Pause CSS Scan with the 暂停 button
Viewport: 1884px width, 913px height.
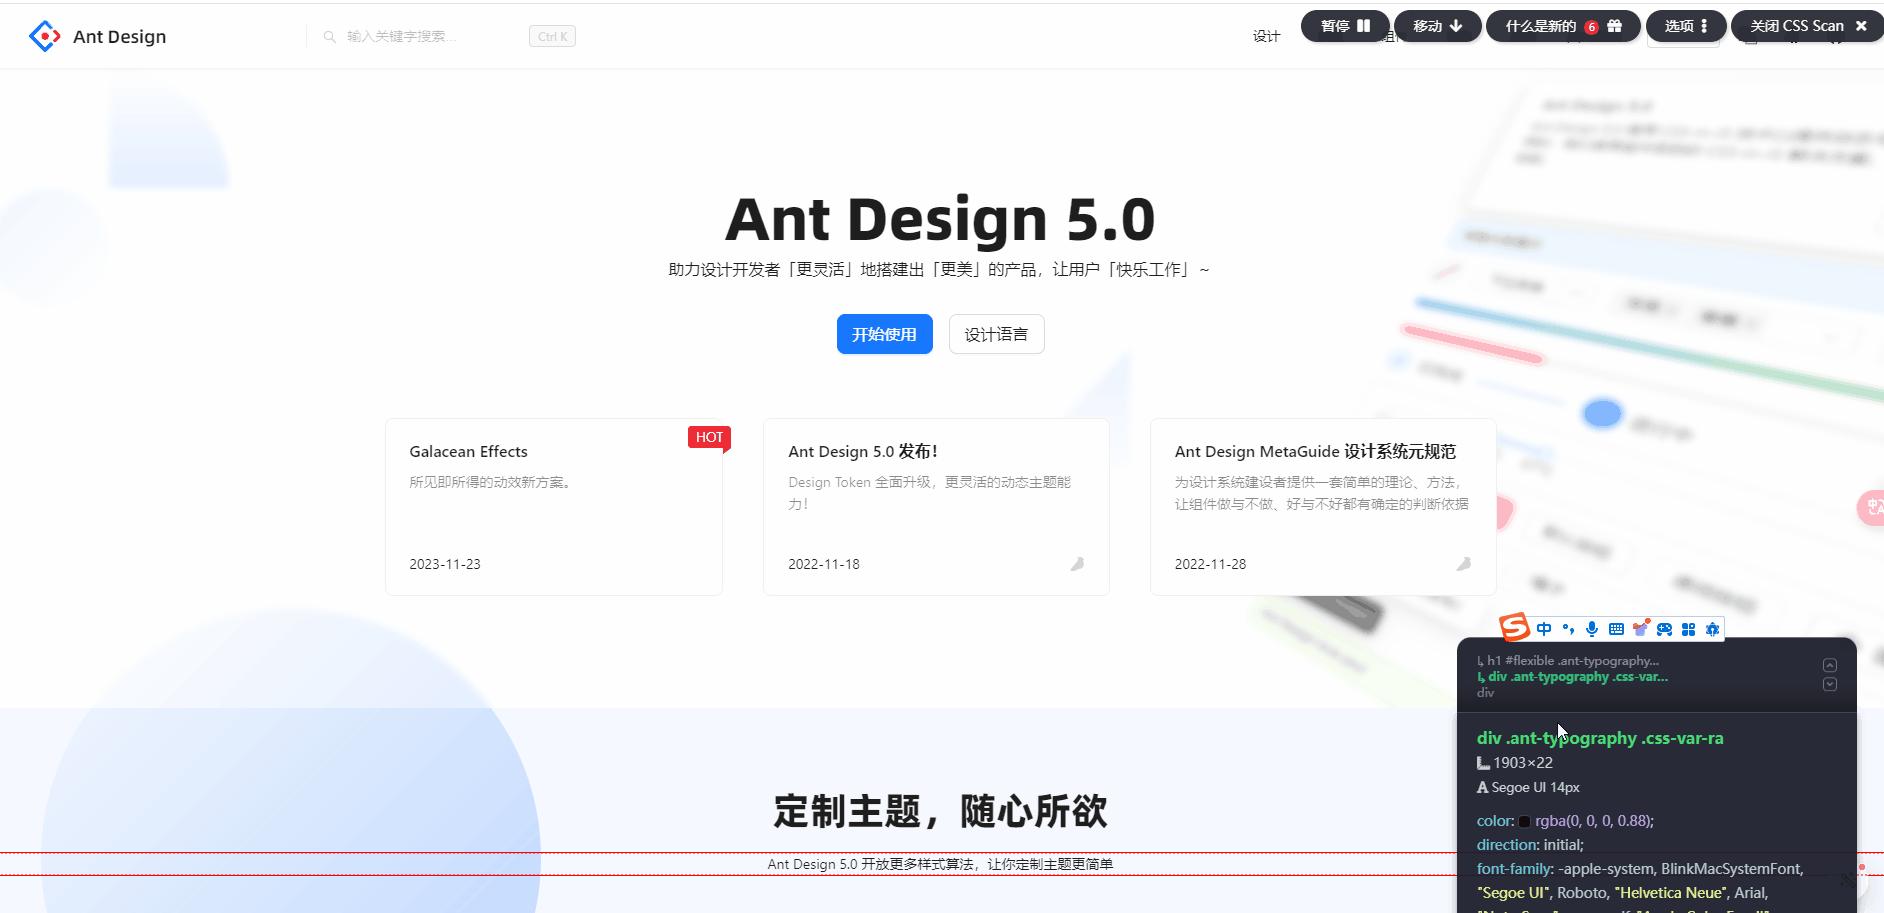point(1344,26)
